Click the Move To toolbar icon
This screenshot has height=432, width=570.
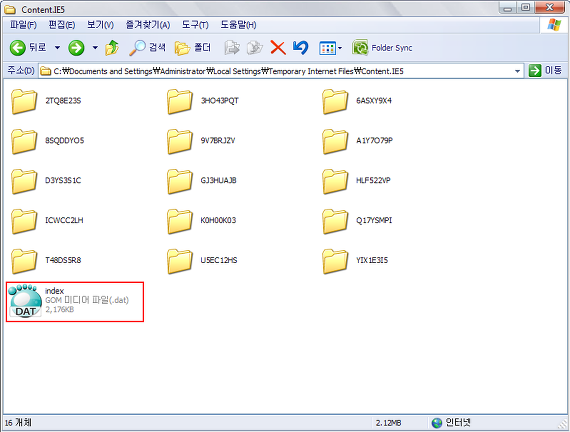click(x=232, y=48)
